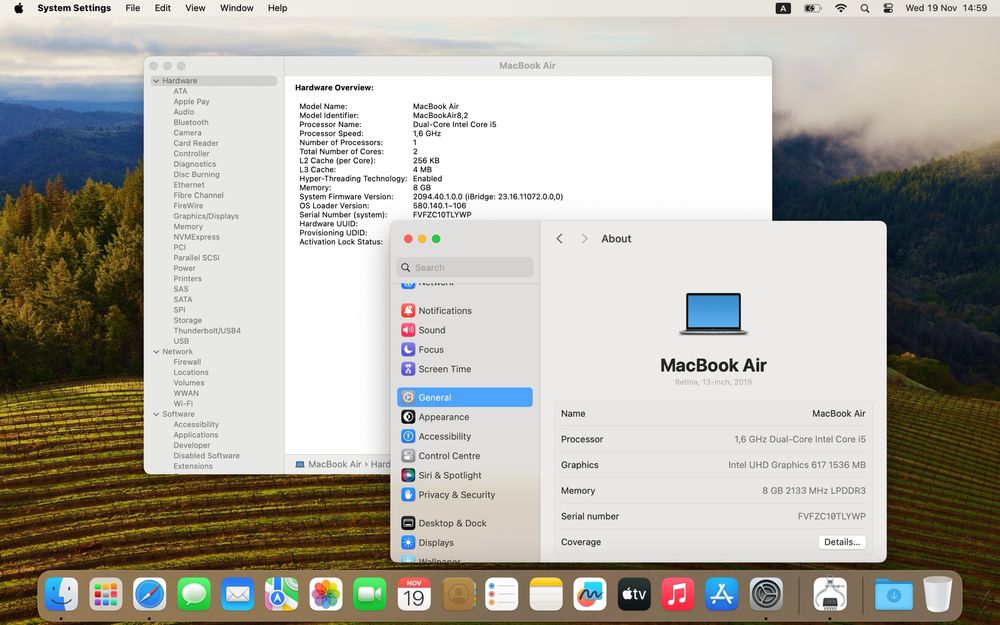This screenshot has width=1000, height=625.
Task: Click the serial number FVFZC10TLYWP in About
Action: (832, 517)
